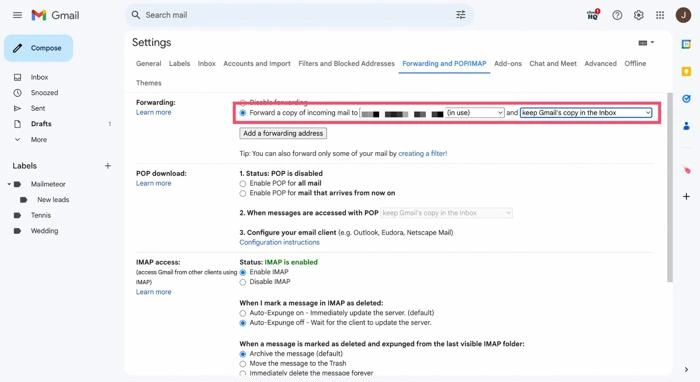Open keep Gmail's copy in the Inbox dropdown
The image size is (700, 382).
tap(586, 113)
